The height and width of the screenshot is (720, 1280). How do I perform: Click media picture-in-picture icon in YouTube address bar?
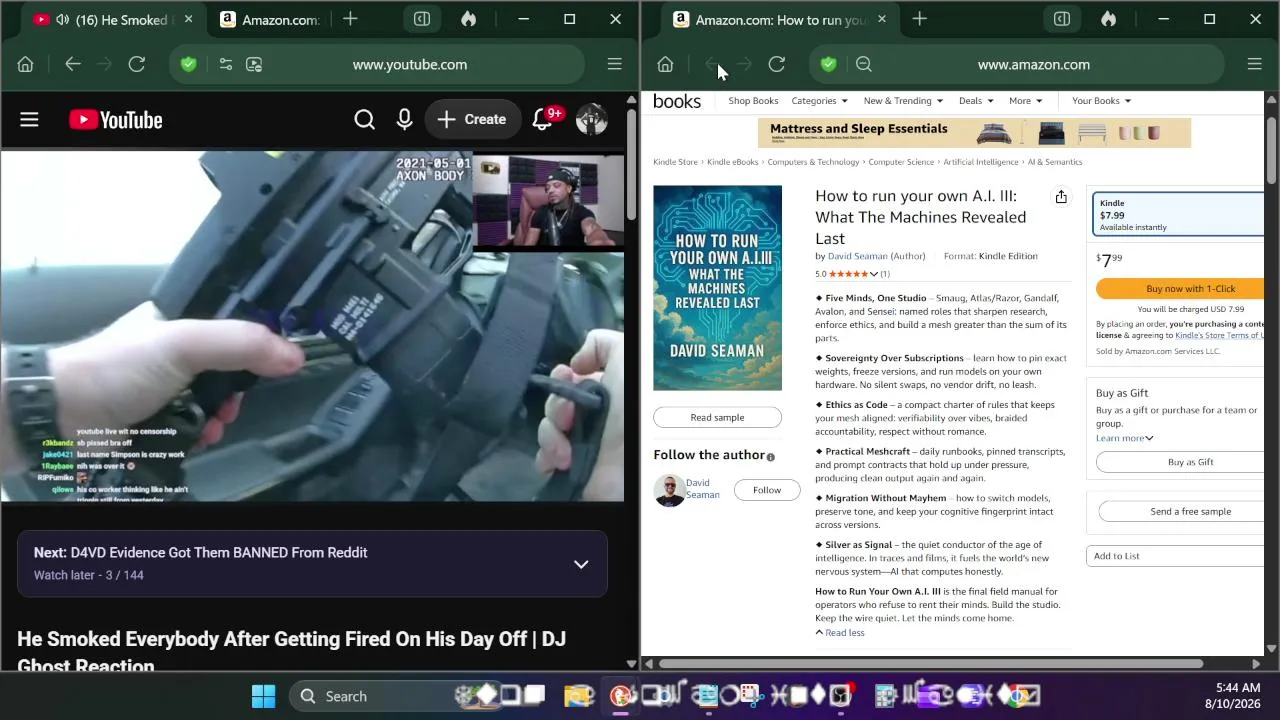coord(254,64)
